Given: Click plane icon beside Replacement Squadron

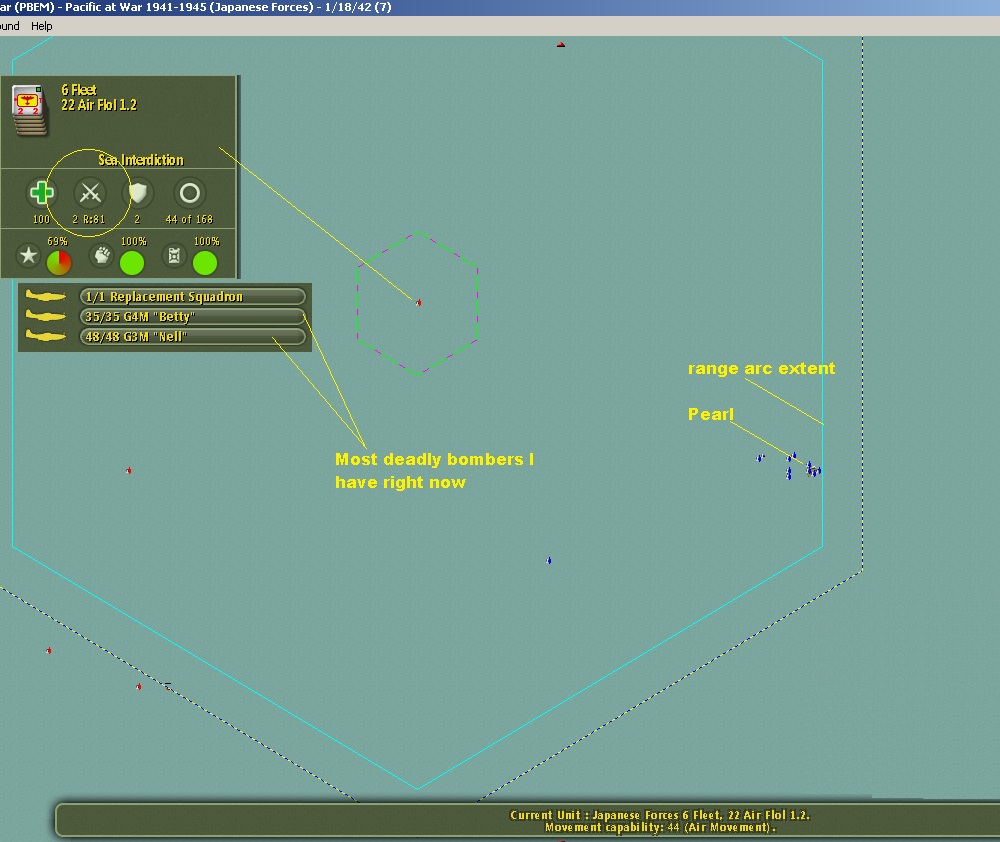Looking at the screenshot, I should tap(45, 296).
